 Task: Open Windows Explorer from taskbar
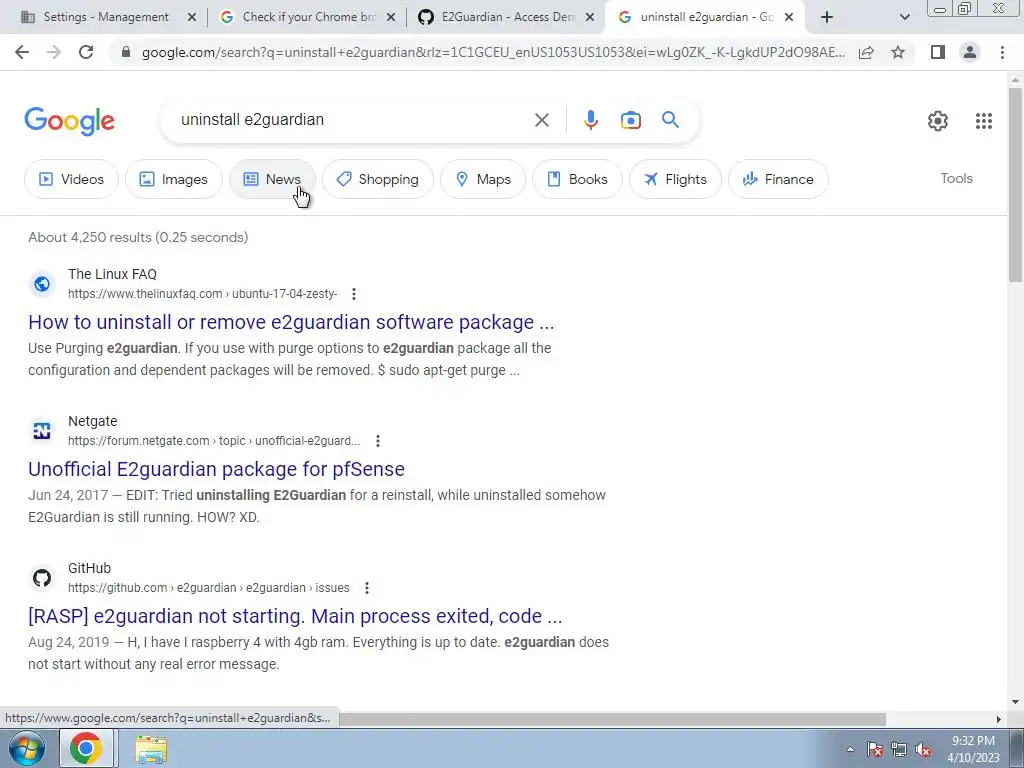[151, 749]
